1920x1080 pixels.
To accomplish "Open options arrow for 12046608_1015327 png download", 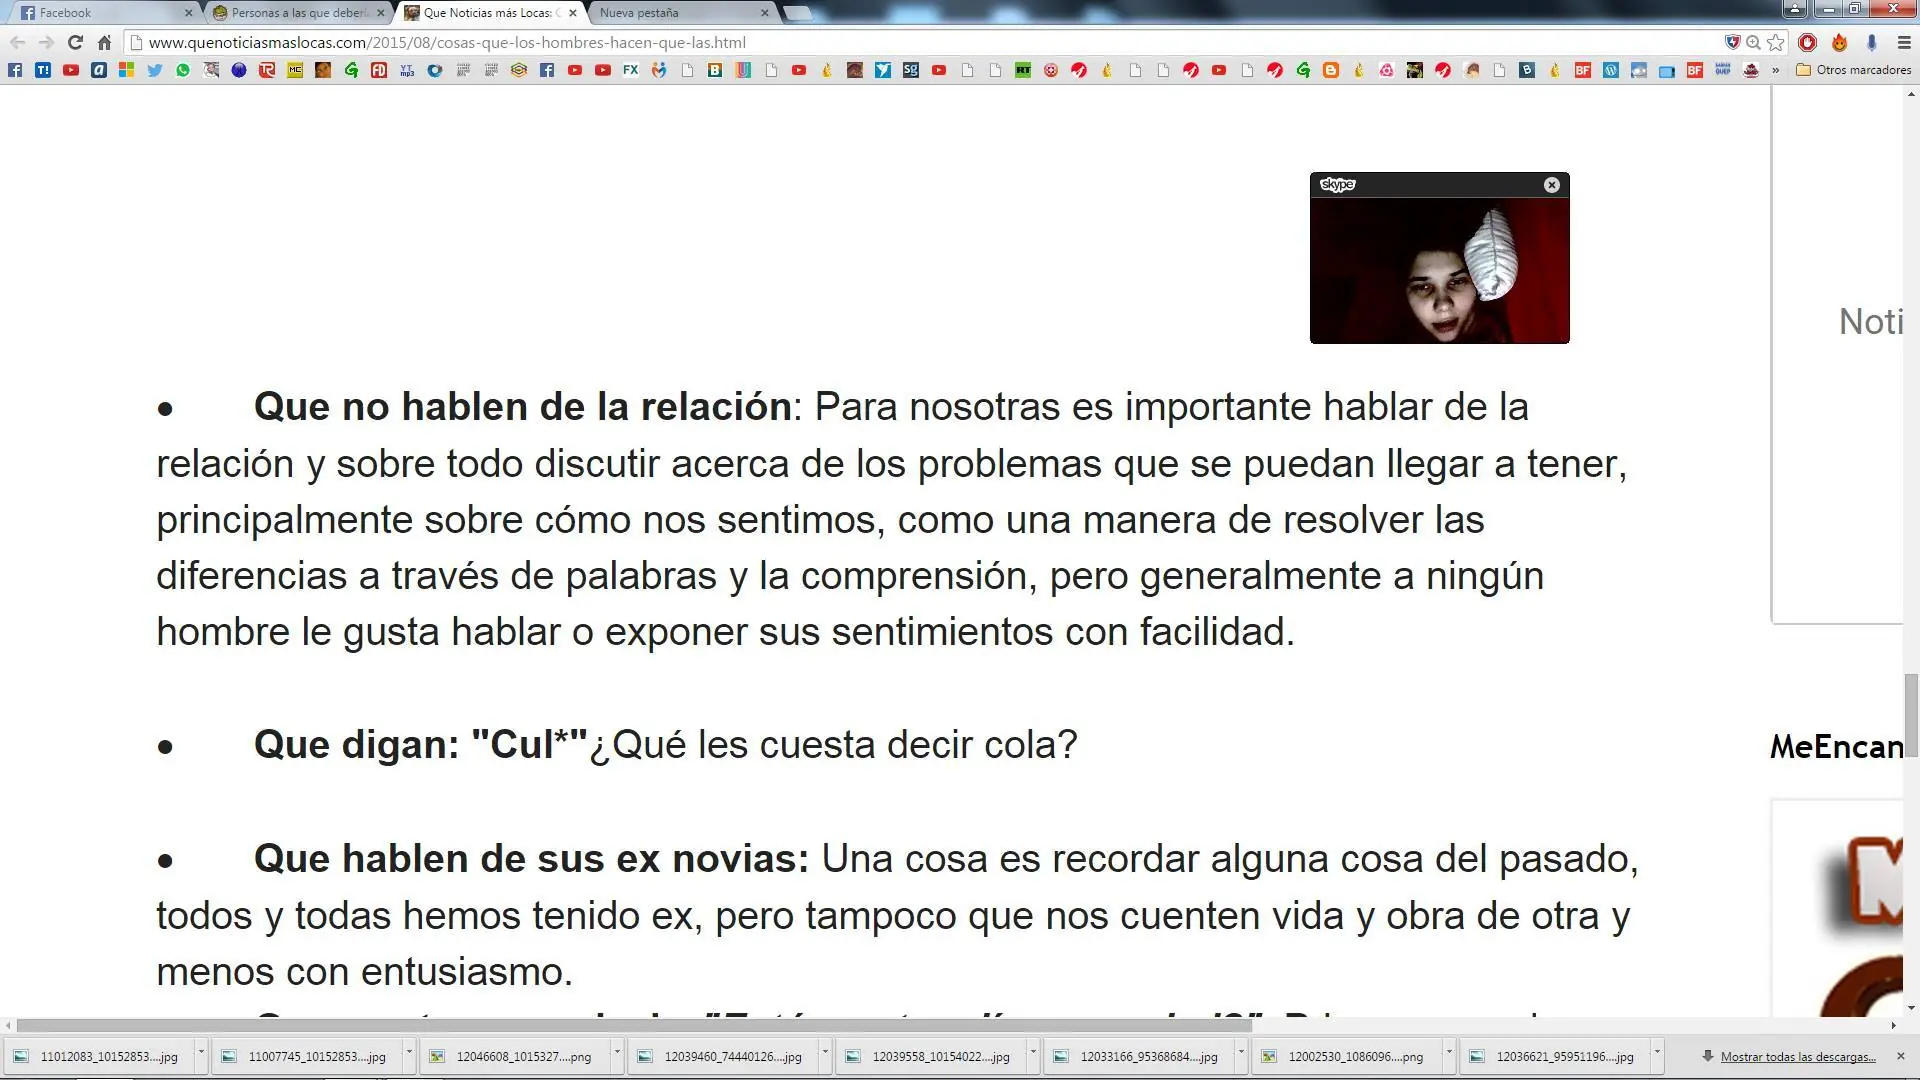I will click(x=617, y=1054).
